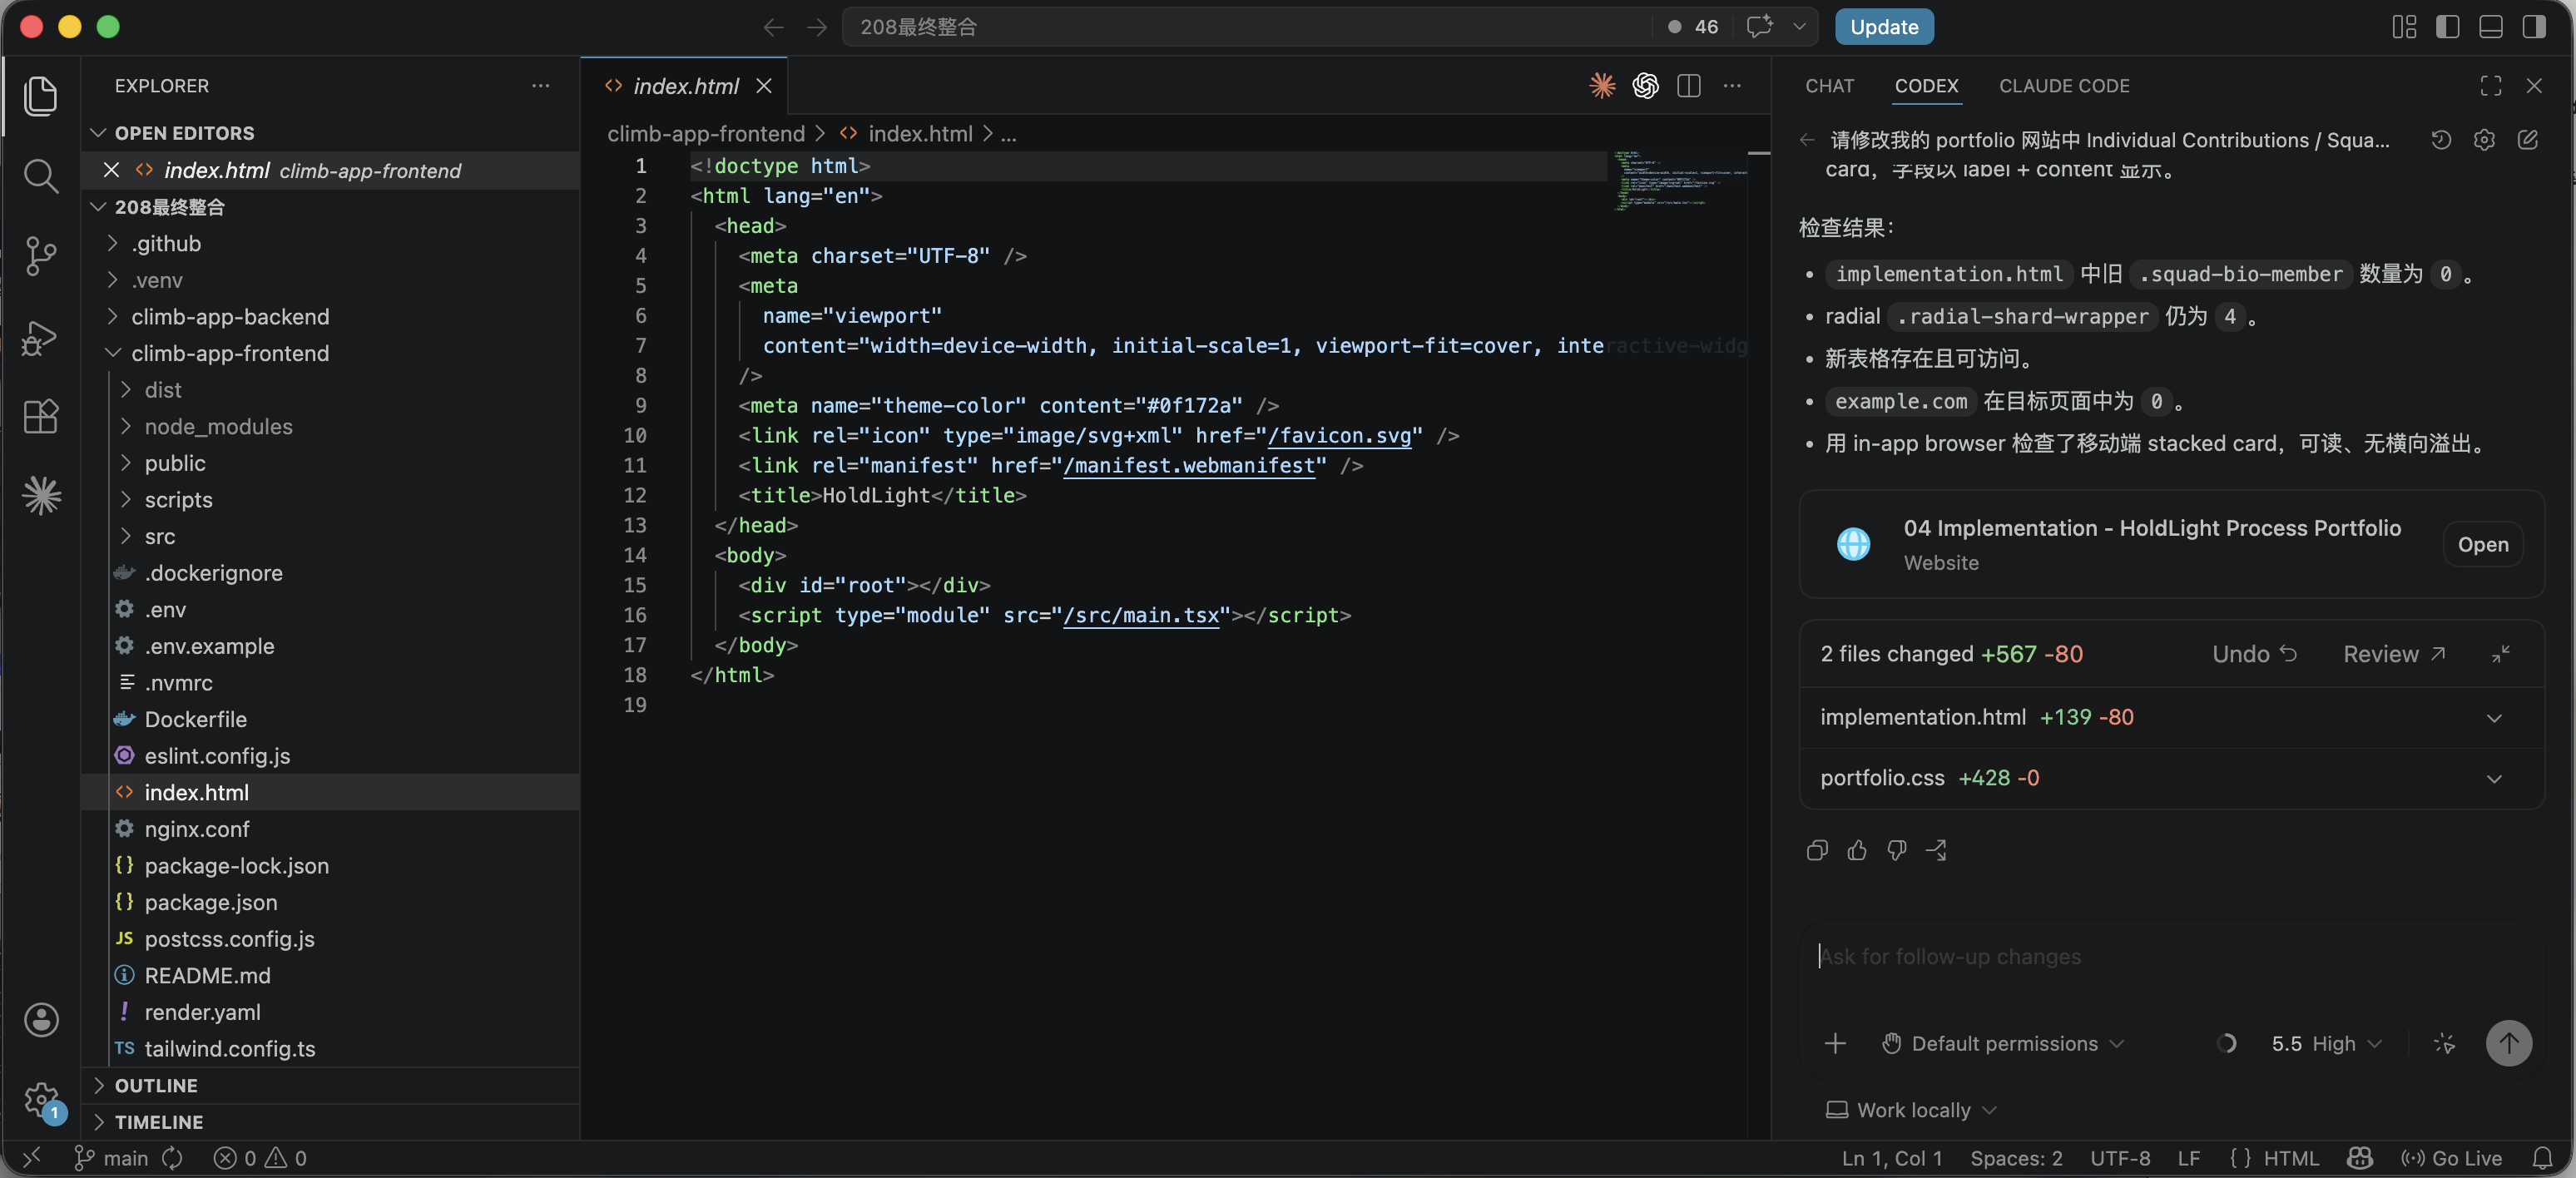This screenshot has width=2576, height=1178.
Task: Collapse the changed files summary panel
Action: [x=2500, y=654]
